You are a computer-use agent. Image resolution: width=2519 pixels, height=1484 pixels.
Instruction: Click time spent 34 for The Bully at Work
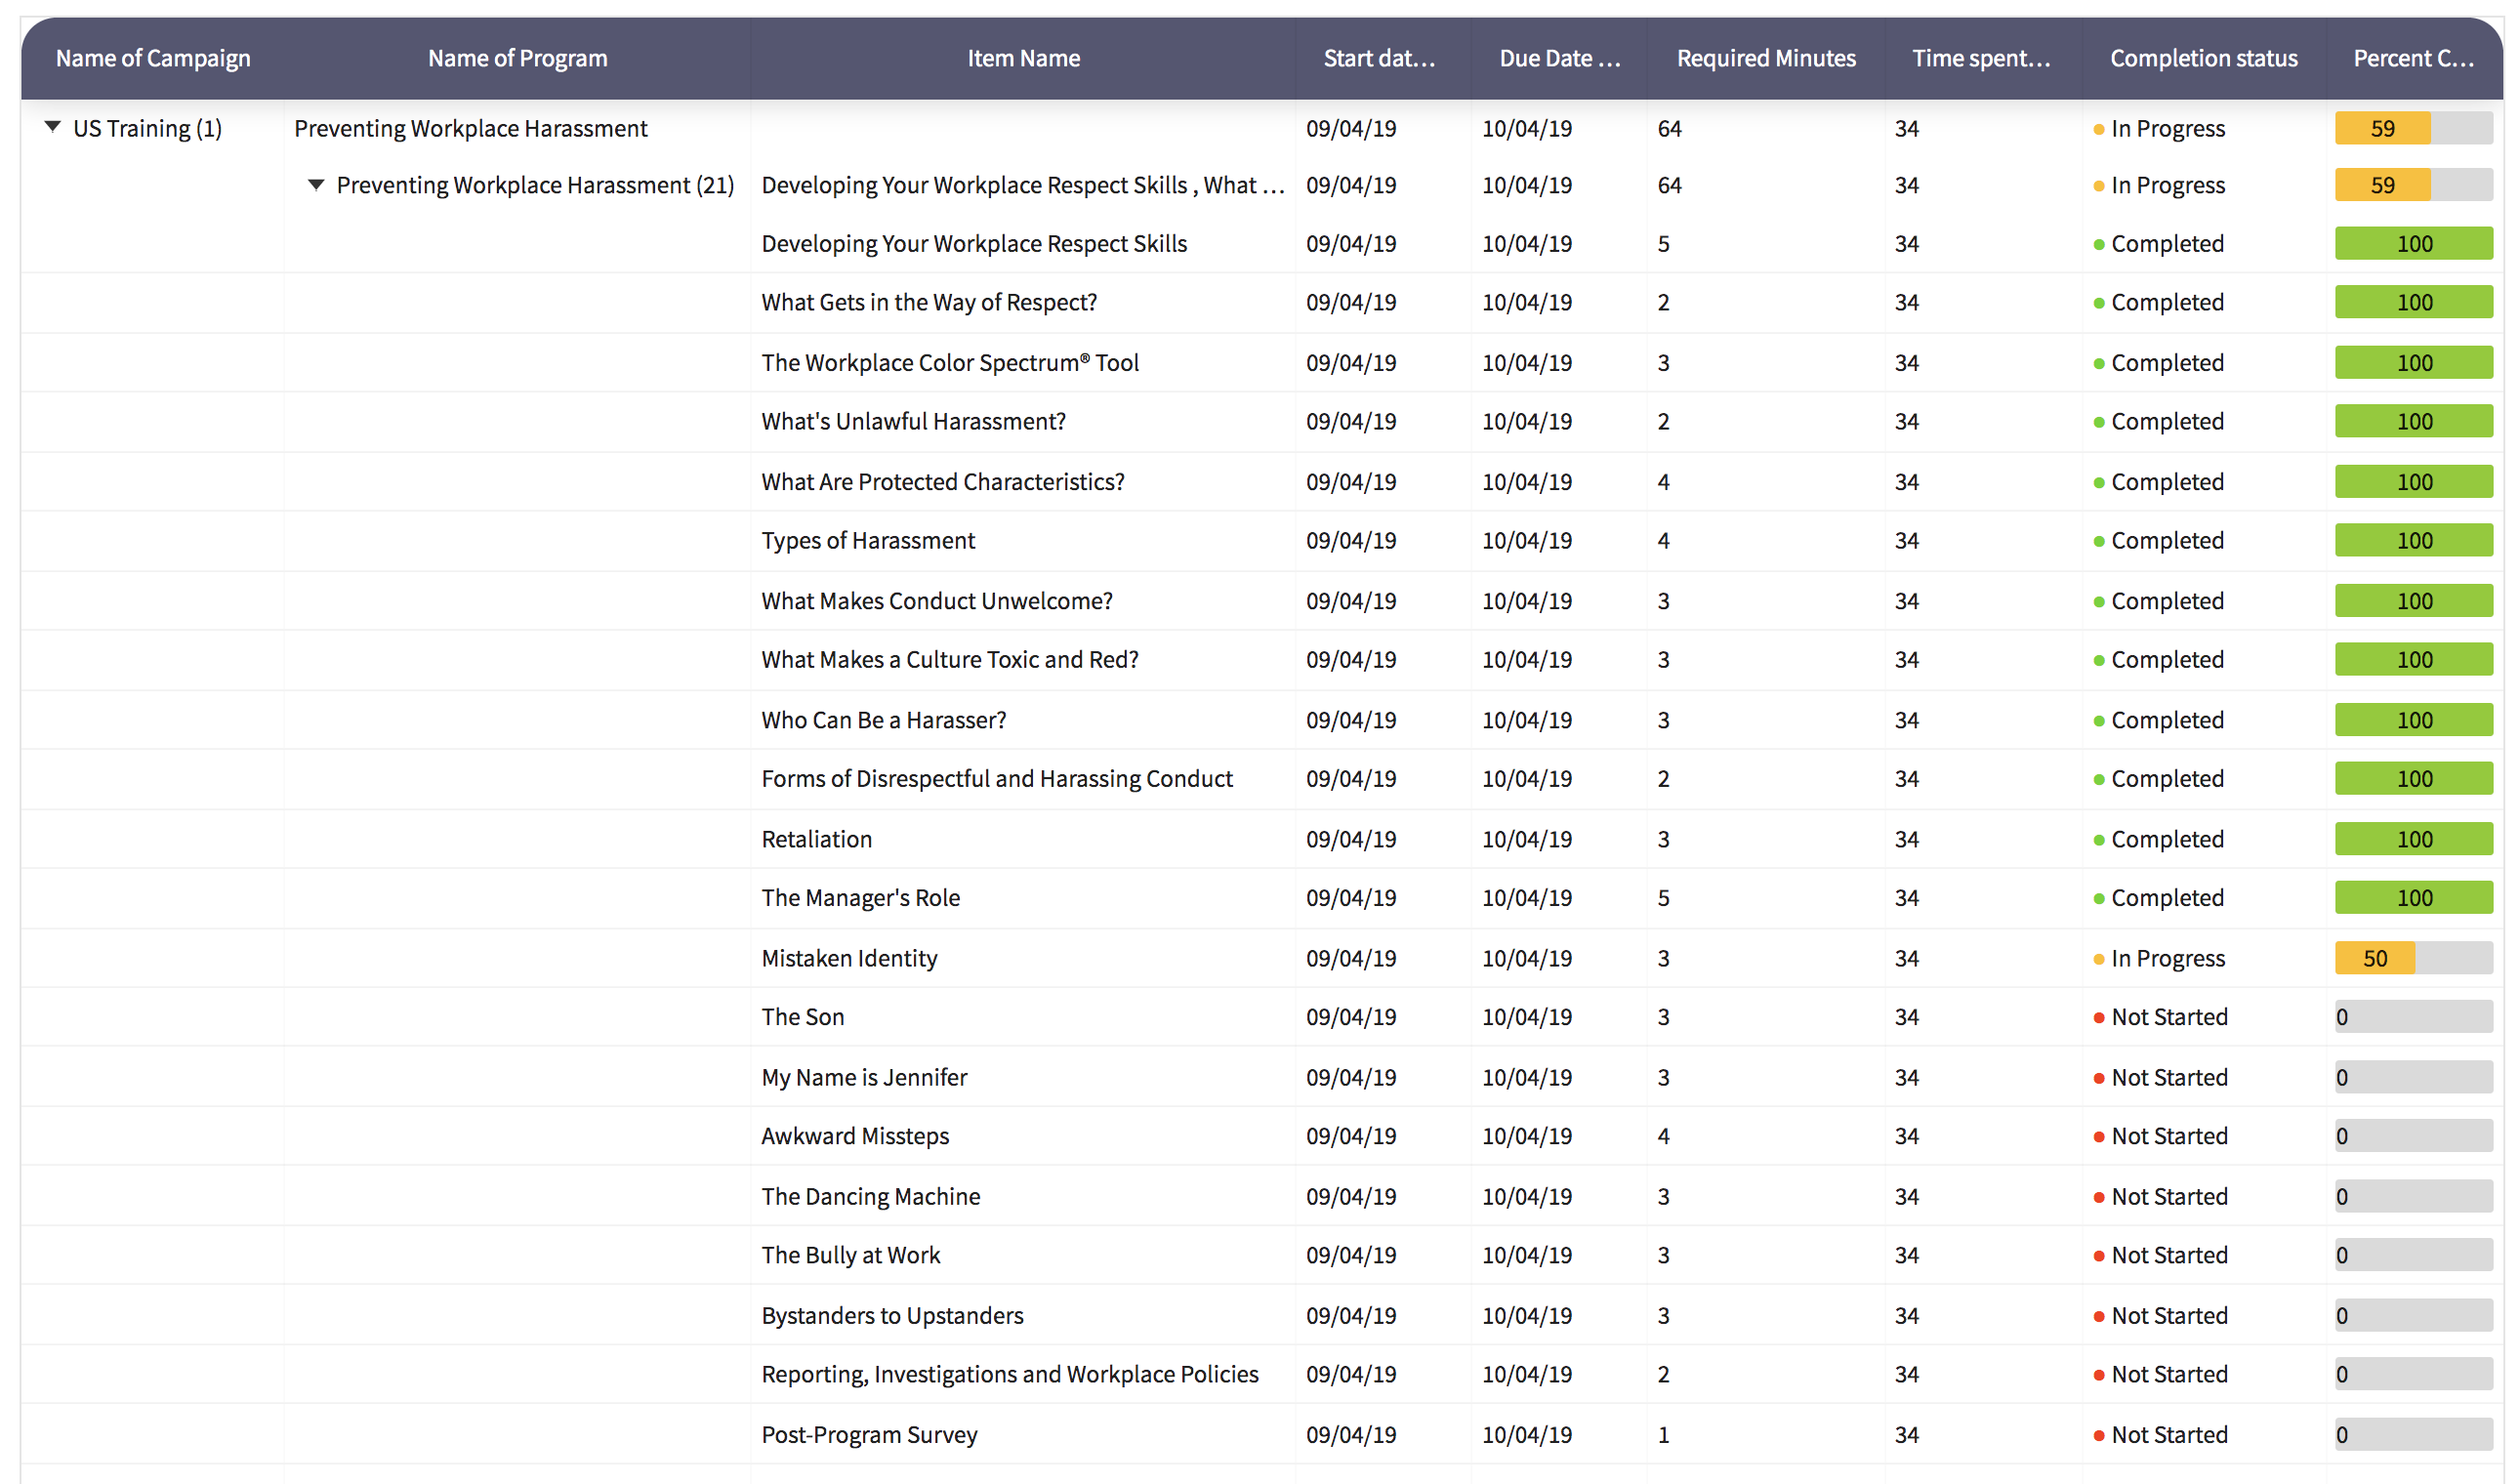point(1906,1255)
